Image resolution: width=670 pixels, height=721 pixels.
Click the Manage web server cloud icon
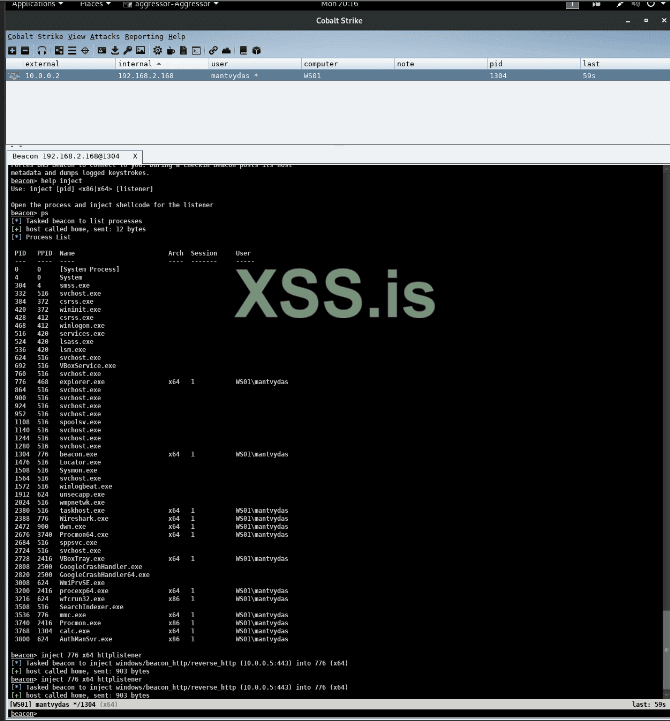(x=226, y=51)
